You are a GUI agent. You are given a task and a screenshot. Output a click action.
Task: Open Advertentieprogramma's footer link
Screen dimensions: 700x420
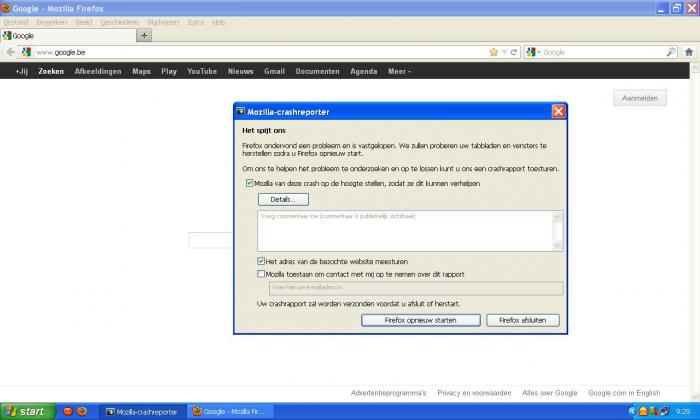coord(388,393)
